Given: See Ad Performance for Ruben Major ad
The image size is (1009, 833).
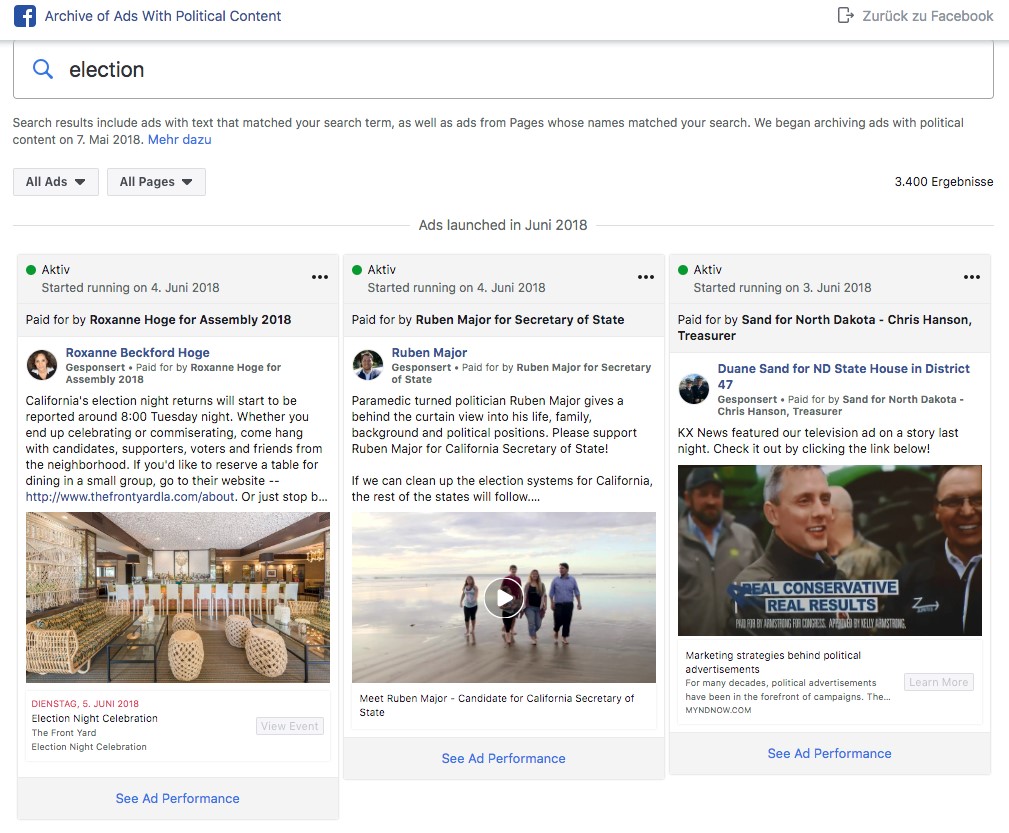Looking at the screenshot, I should pyautogui.click(x=503, y=758).
